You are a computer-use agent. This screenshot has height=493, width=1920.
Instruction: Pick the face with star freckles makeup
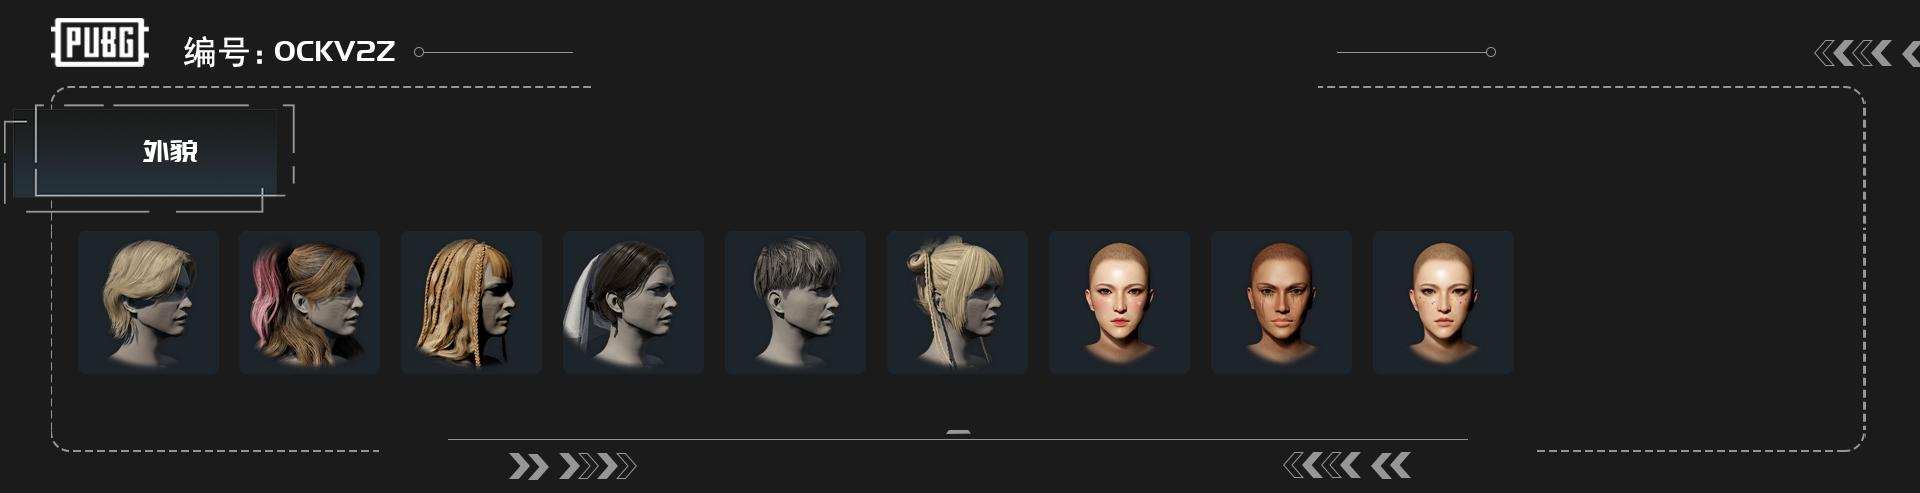(1443, 302)
